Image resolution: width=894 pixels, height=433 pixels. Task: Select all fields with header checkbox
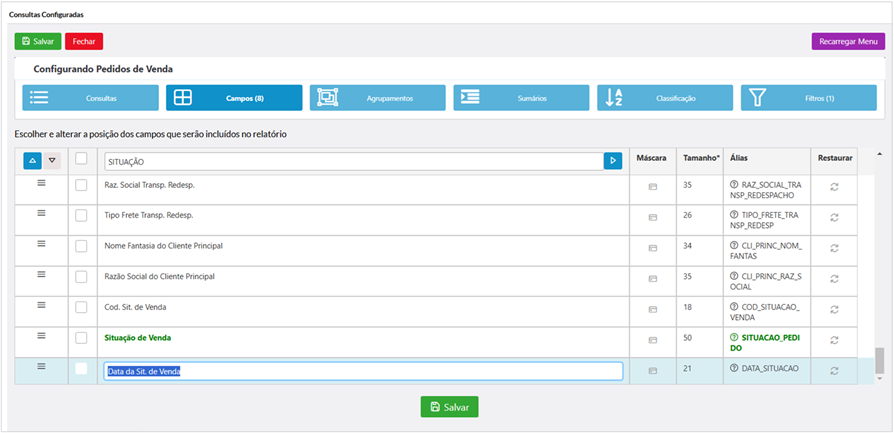pos(81,158)
